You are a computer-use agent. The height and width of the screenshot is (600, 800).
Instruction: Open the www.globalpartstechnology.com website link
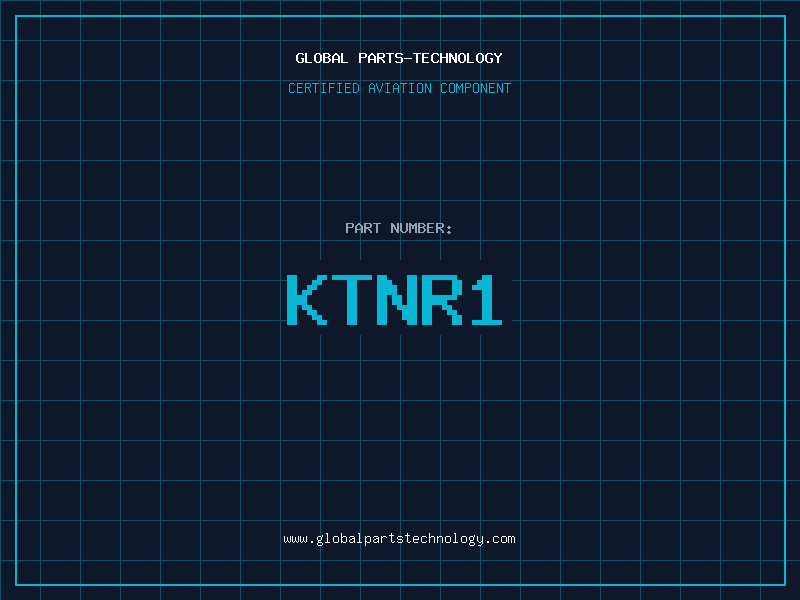click(399, 539)
